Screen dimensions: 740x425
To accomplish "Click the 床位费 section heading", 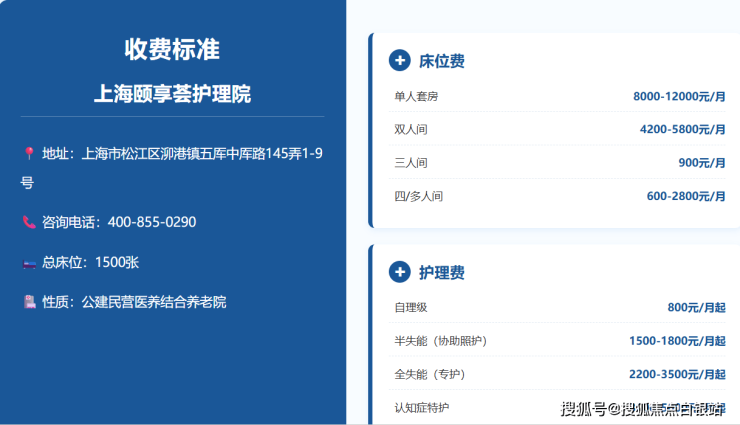I will click(442, 61).
